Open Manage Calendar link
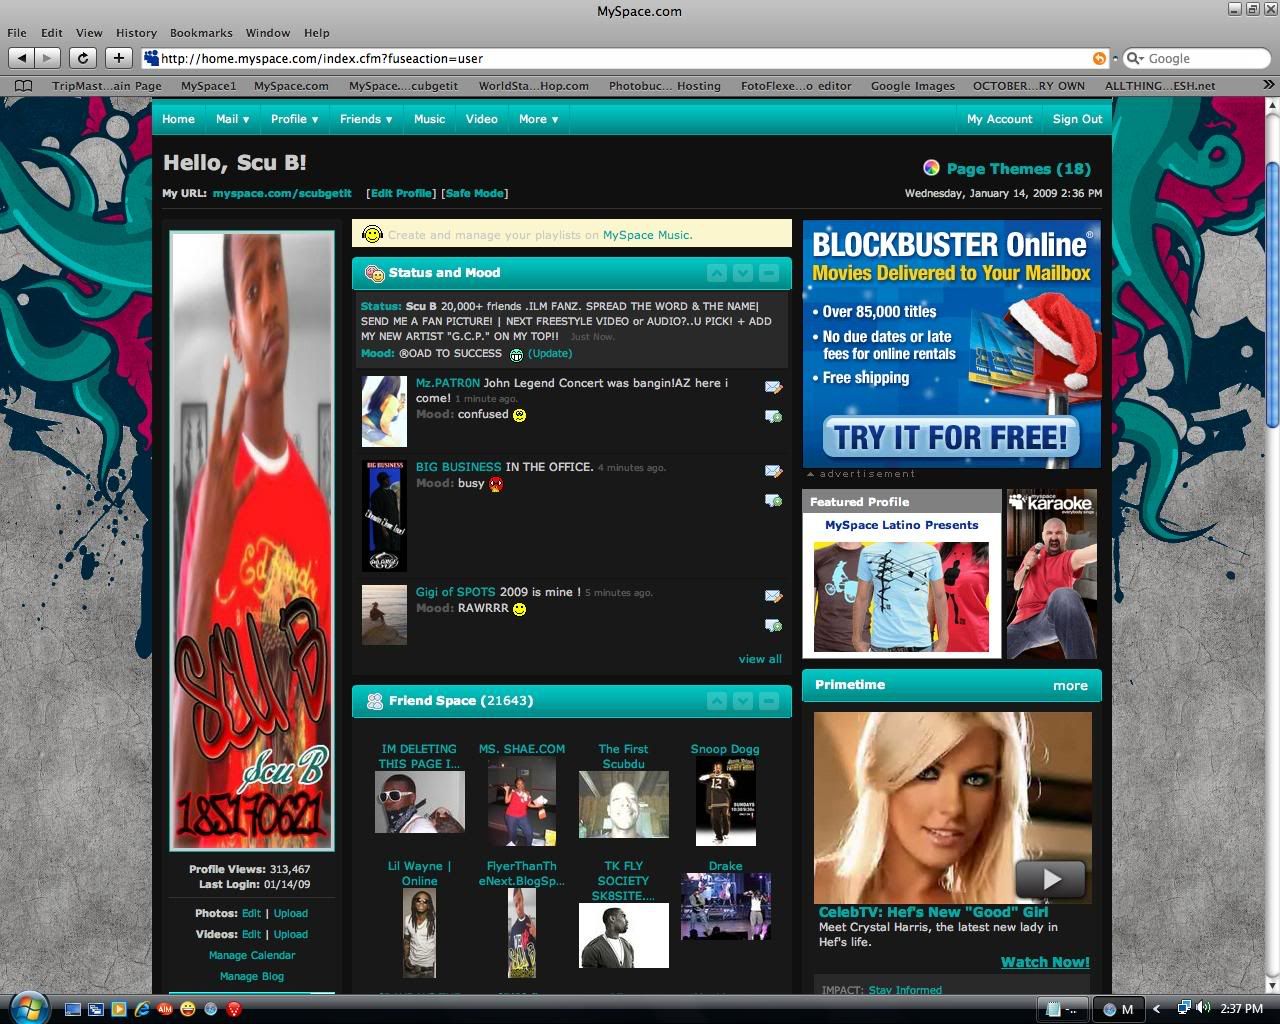 tap(252, 956)
